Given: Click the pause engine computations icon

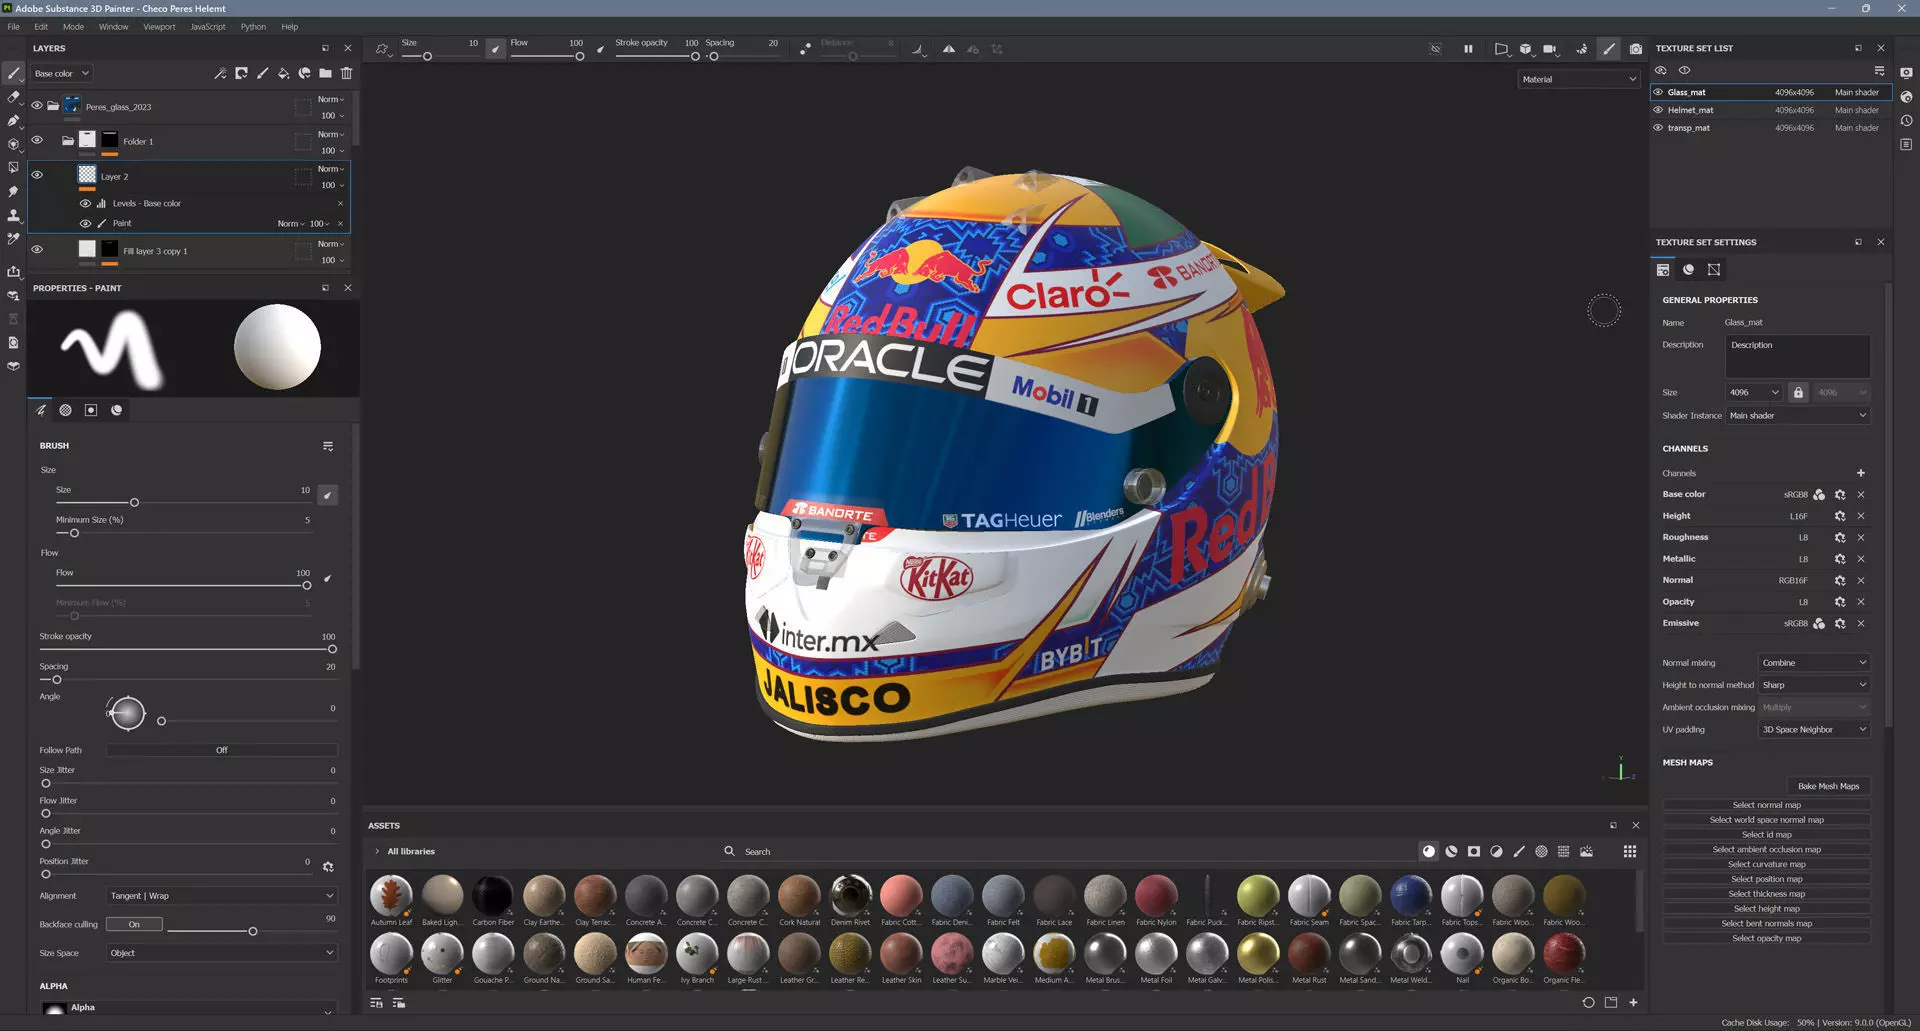Looking at the screenshot, I should tap(1468, 49).
